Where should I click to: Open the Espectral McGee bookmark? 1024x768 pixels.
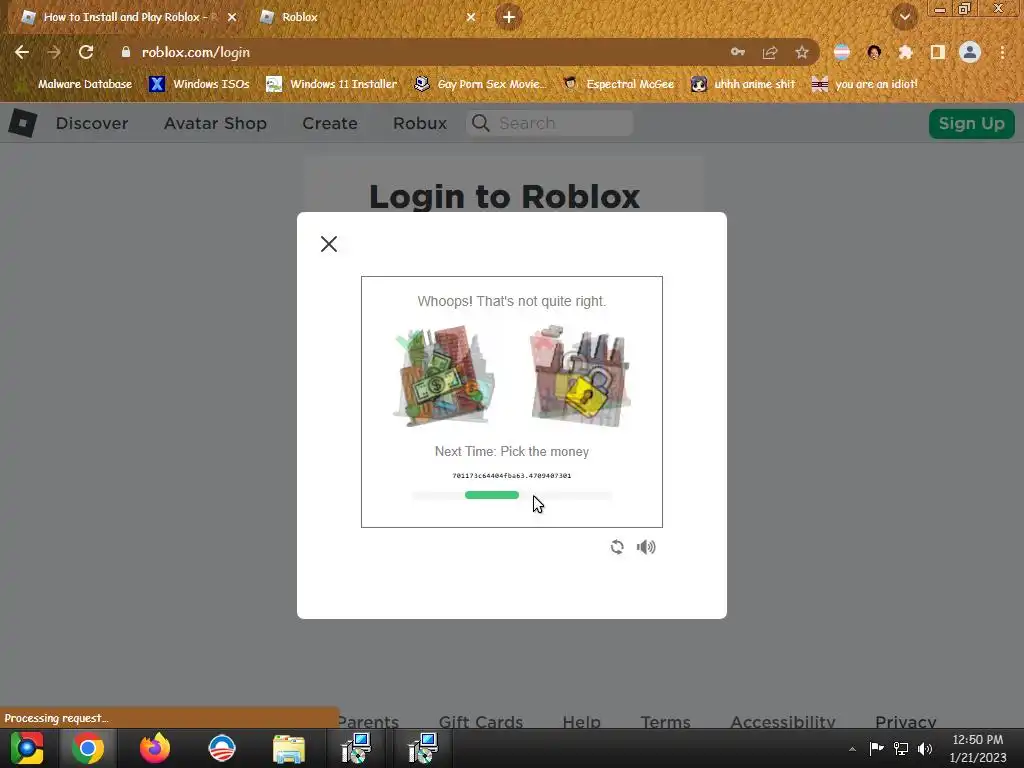619,84
